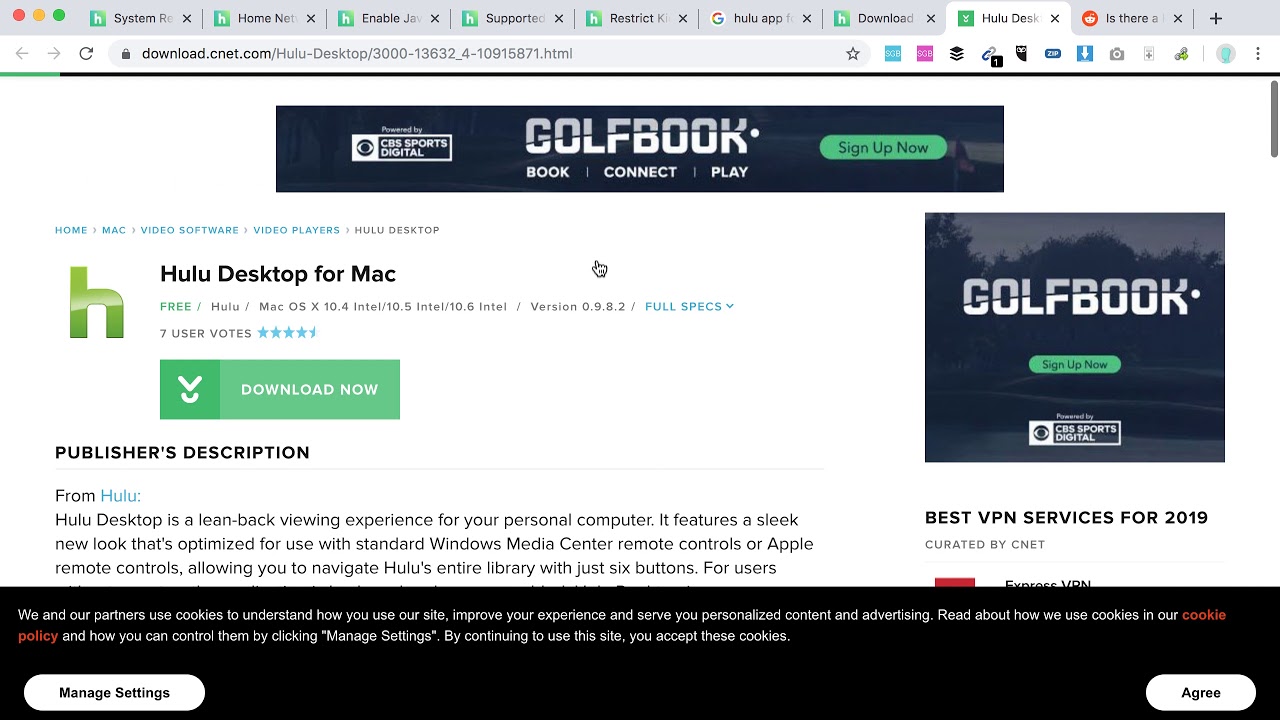Click Sign Up Now in sidebar Golfbook ad
1280x720 pixels.
point(1075,365)
